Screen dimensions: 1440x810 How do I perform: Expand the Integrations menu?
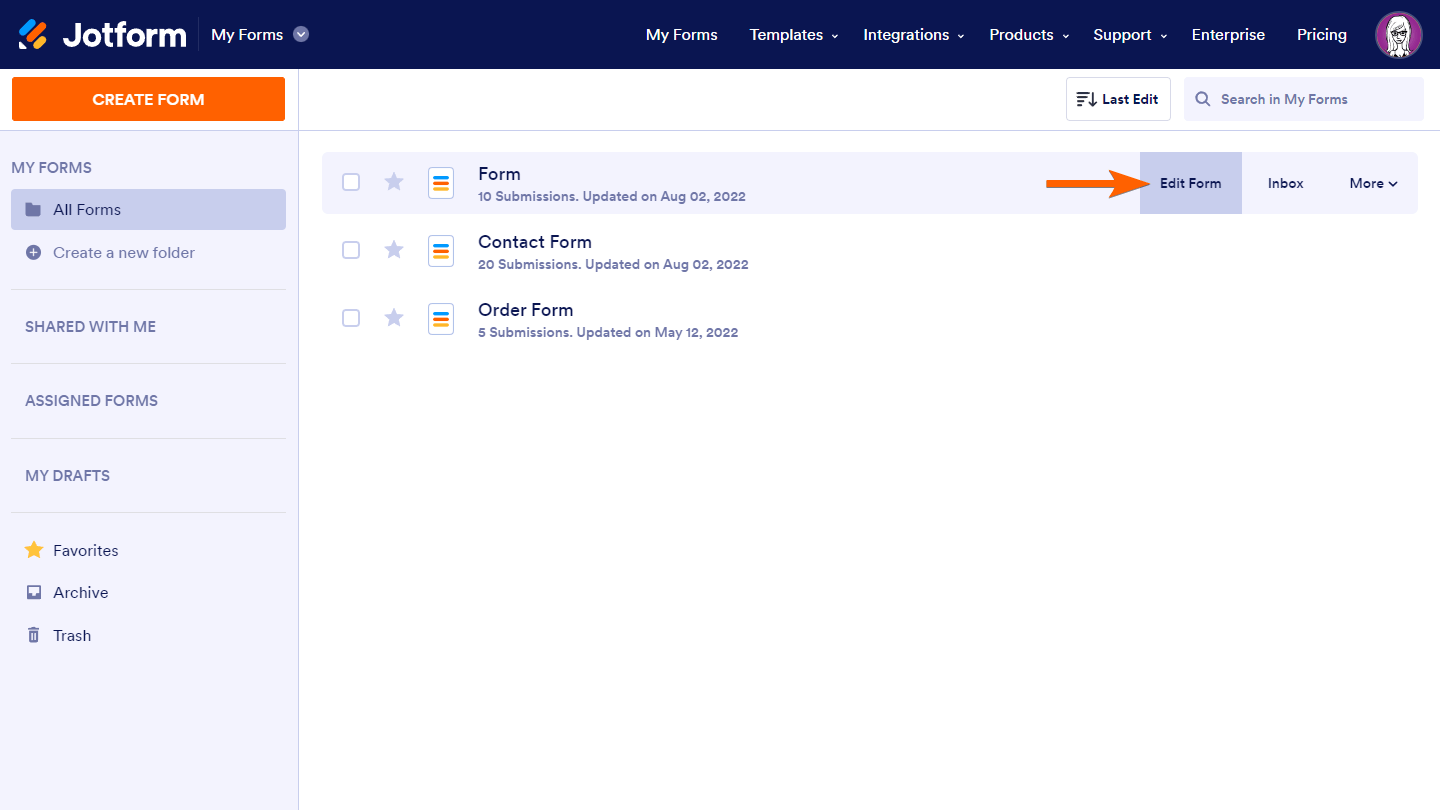point(914,35)
